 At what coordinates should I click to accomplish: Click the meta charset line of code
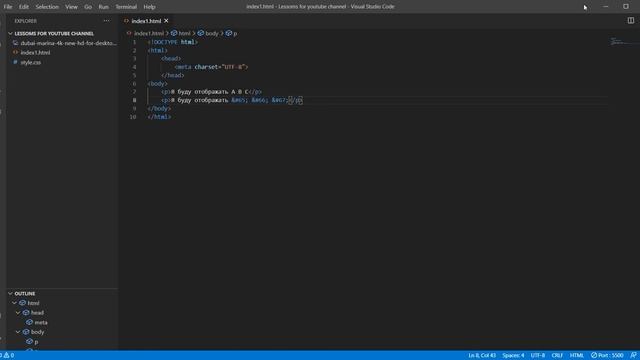pyautogui.click(x=211, y=67)
